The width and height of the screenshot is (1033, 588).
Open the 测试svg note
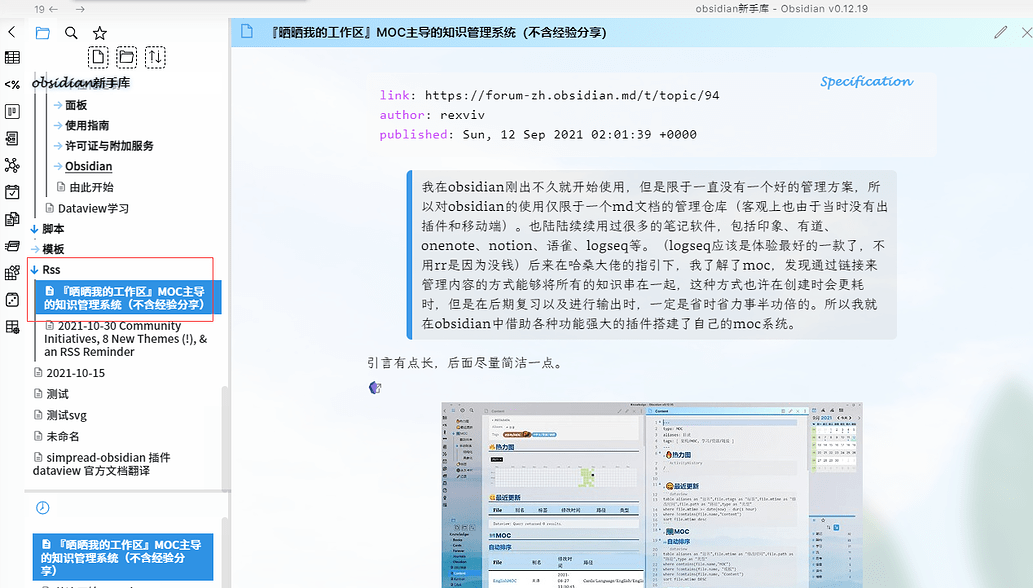click(66, 415)
